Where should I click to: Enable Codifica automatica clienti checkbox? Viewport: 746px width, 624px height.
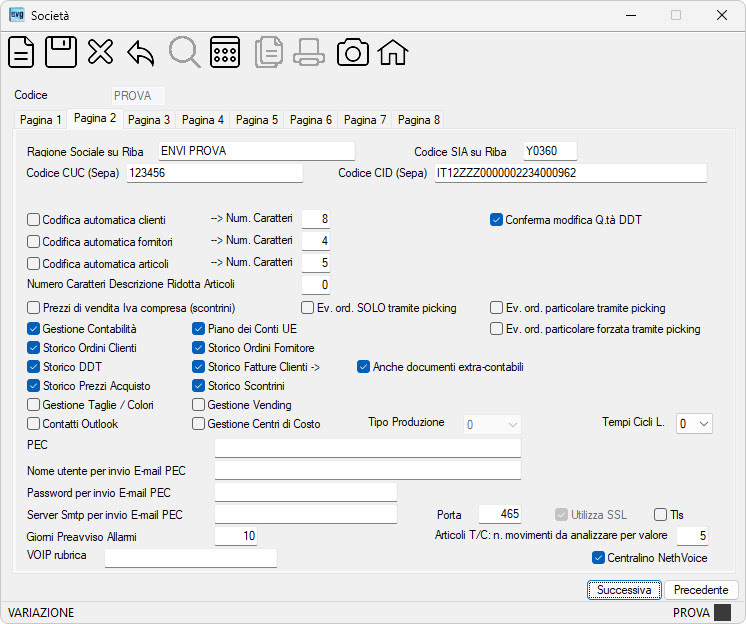(33, 220)
